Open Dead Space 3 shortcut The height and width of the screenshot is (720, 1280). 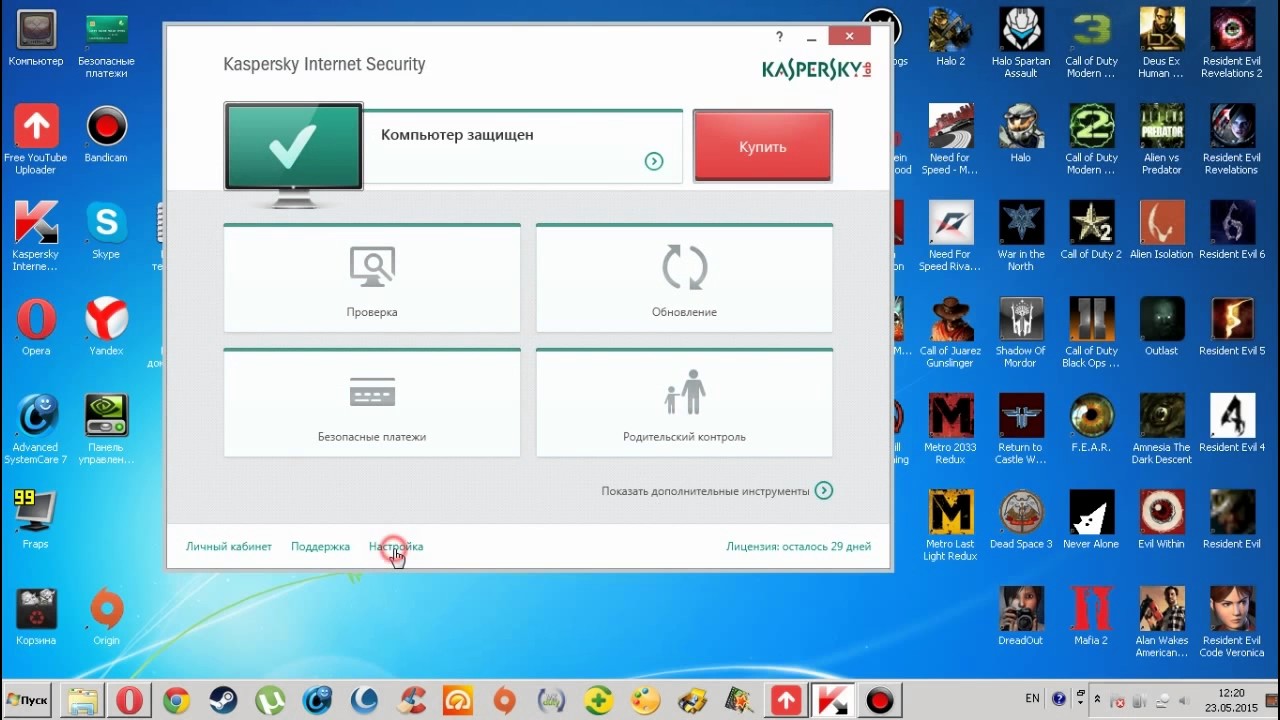[1021, 520]
